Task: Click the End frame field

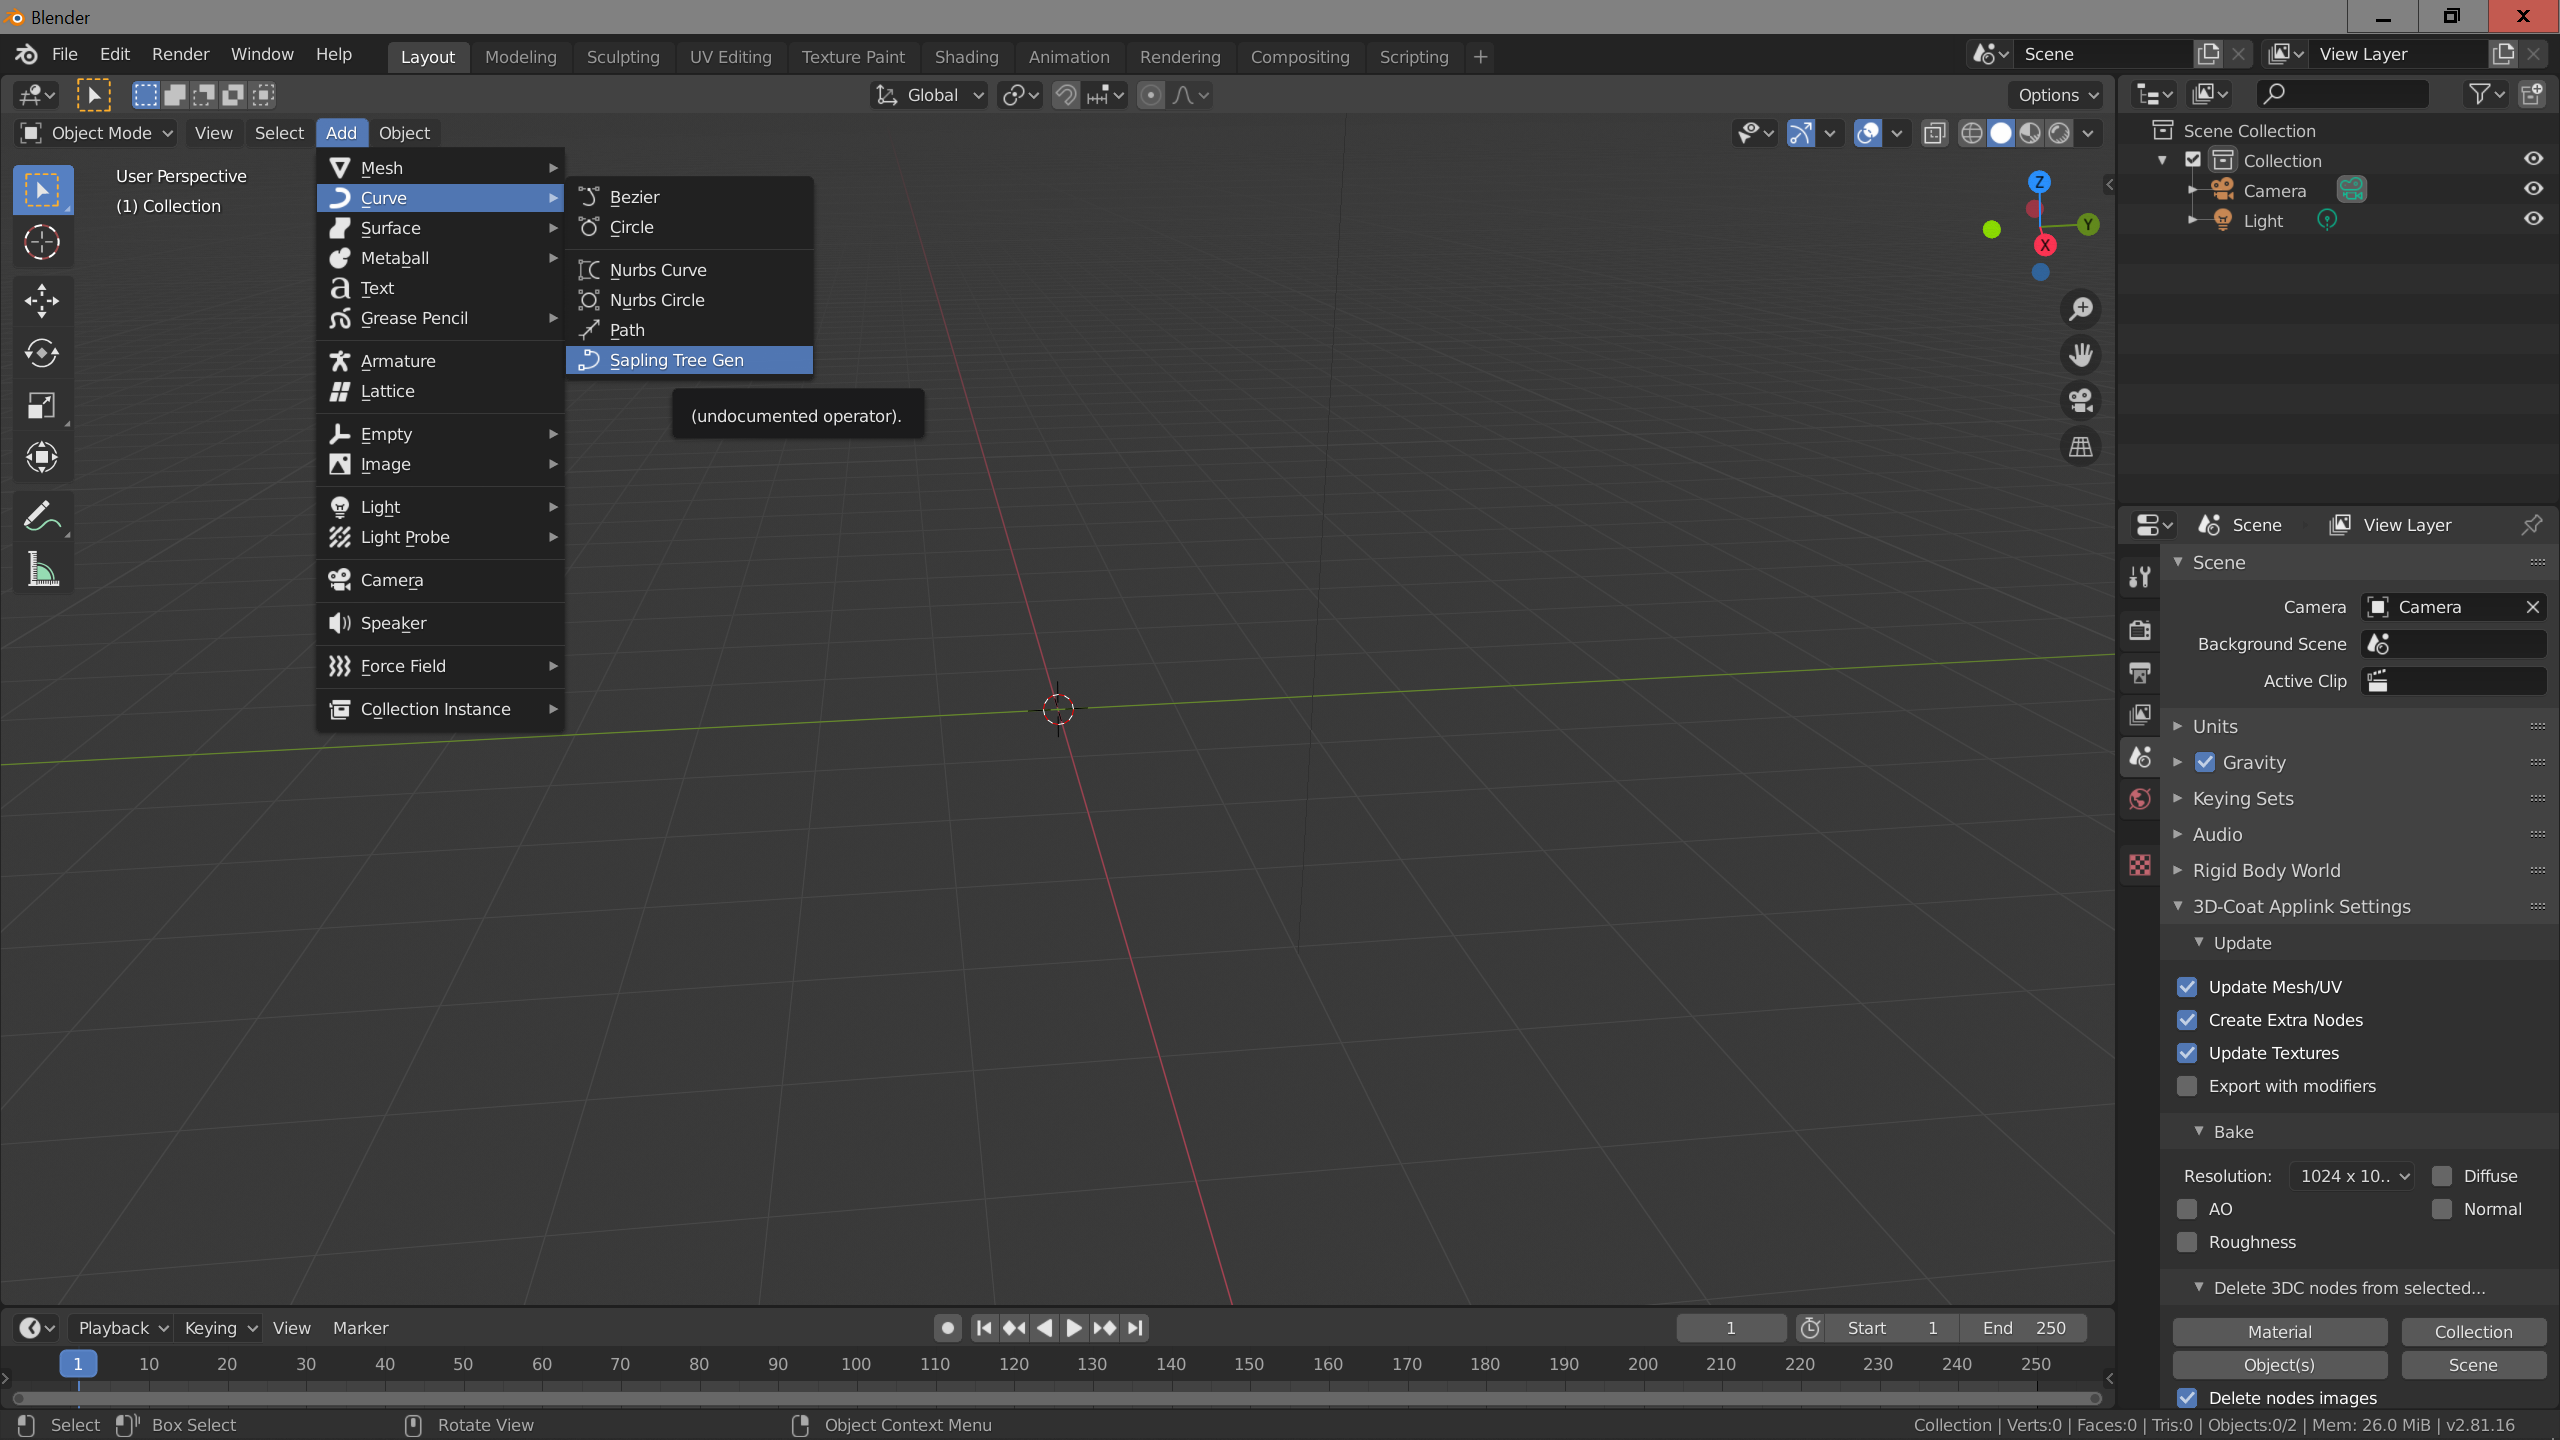Action: (2022, 1328)
